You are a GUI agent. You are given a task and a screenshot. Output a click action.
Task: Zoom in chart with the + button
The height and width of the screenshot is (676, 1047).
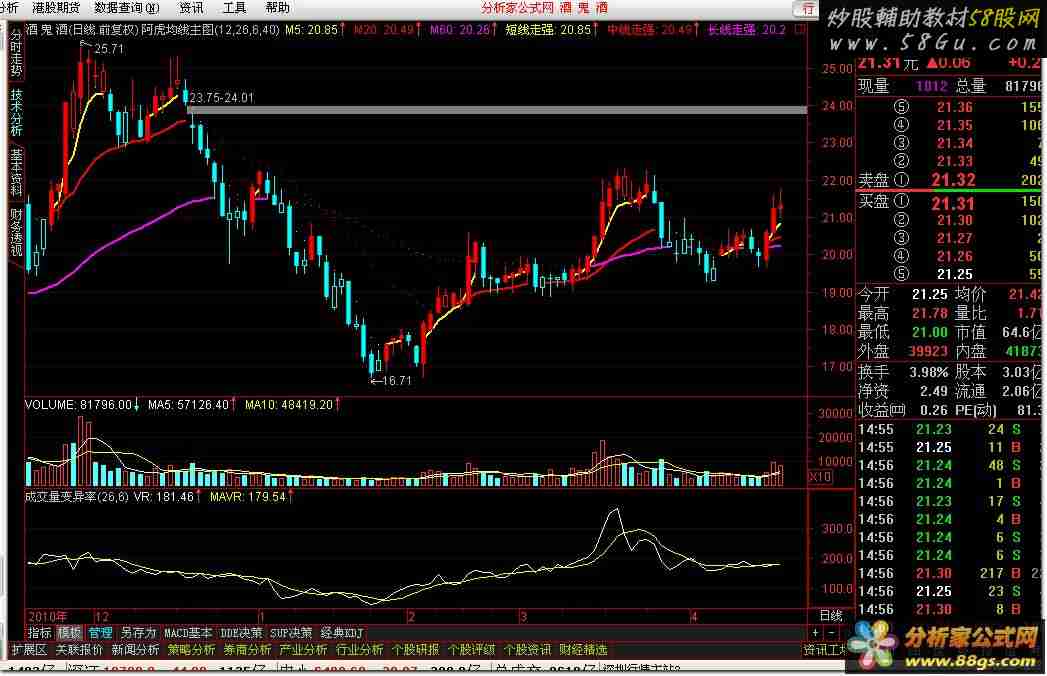815,633
